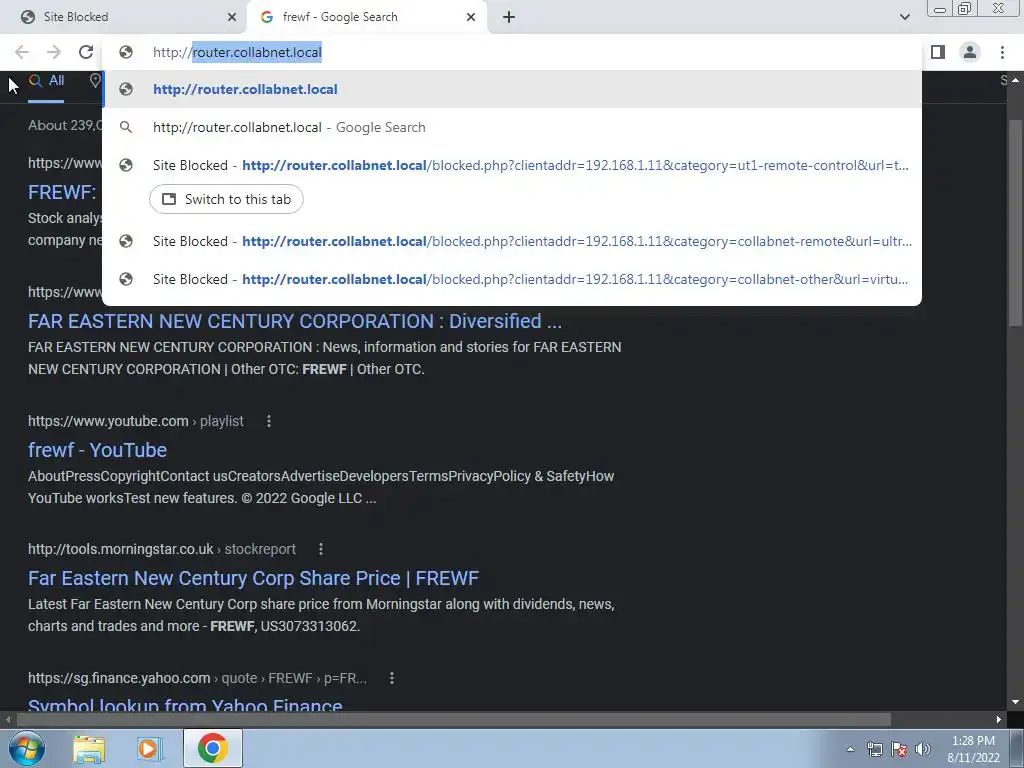Toggle the side panel icon
The image size is (1024, 768).
[938, 52]
